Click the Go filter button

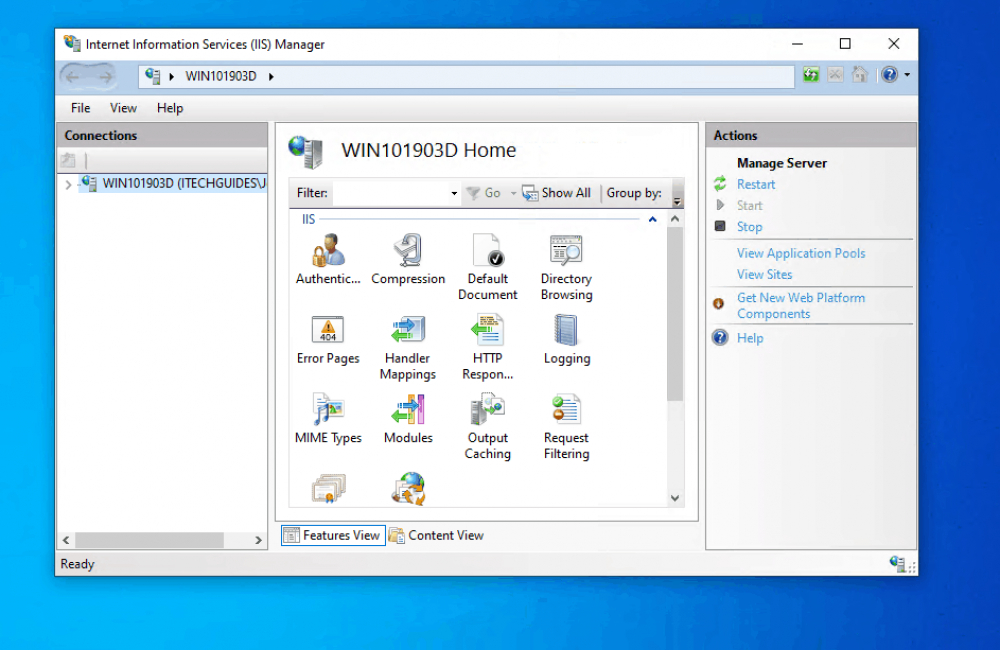(484, 193)
